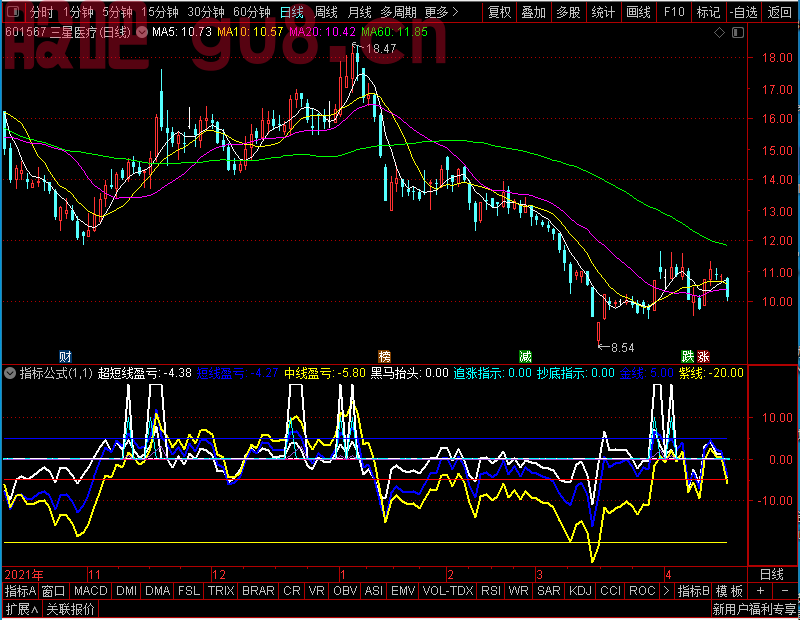This screenshot has width=800, height=620.
Task: Open 新用户福利专享 link
Action: click(x=755, y=609)
